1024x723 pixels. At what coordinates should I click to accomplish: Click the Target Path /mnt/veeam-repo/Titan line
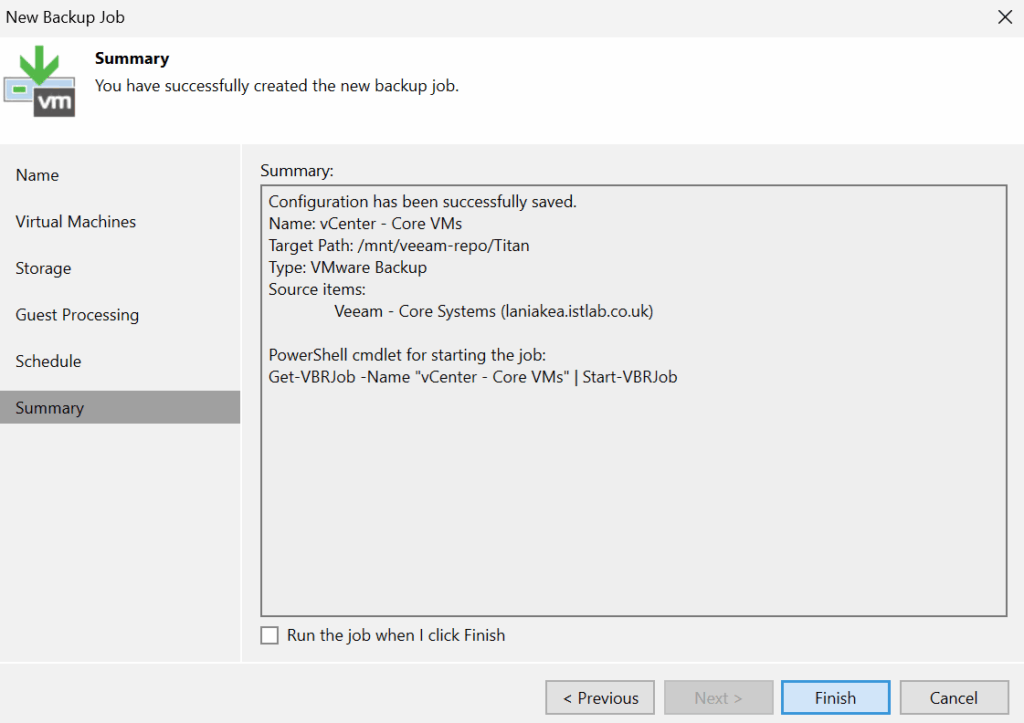coord(399,246)
